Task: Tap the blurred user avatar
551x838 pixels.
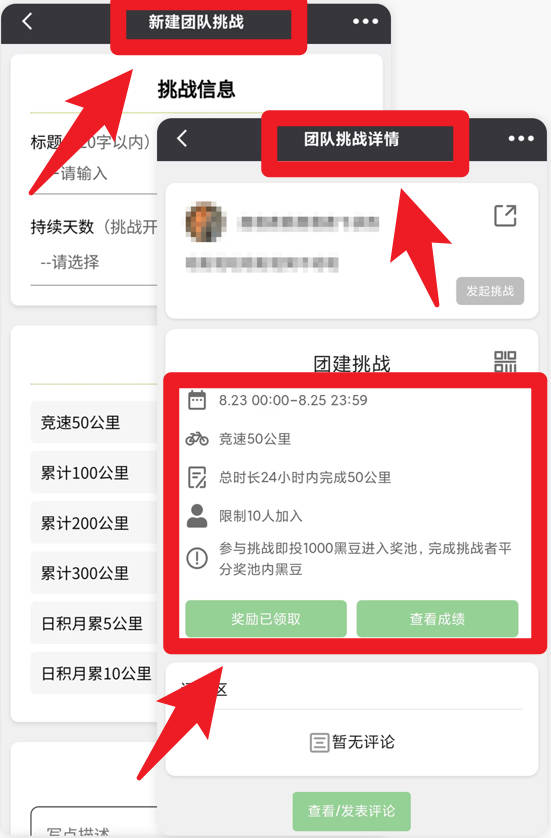Action: click(x=205, y=222)
